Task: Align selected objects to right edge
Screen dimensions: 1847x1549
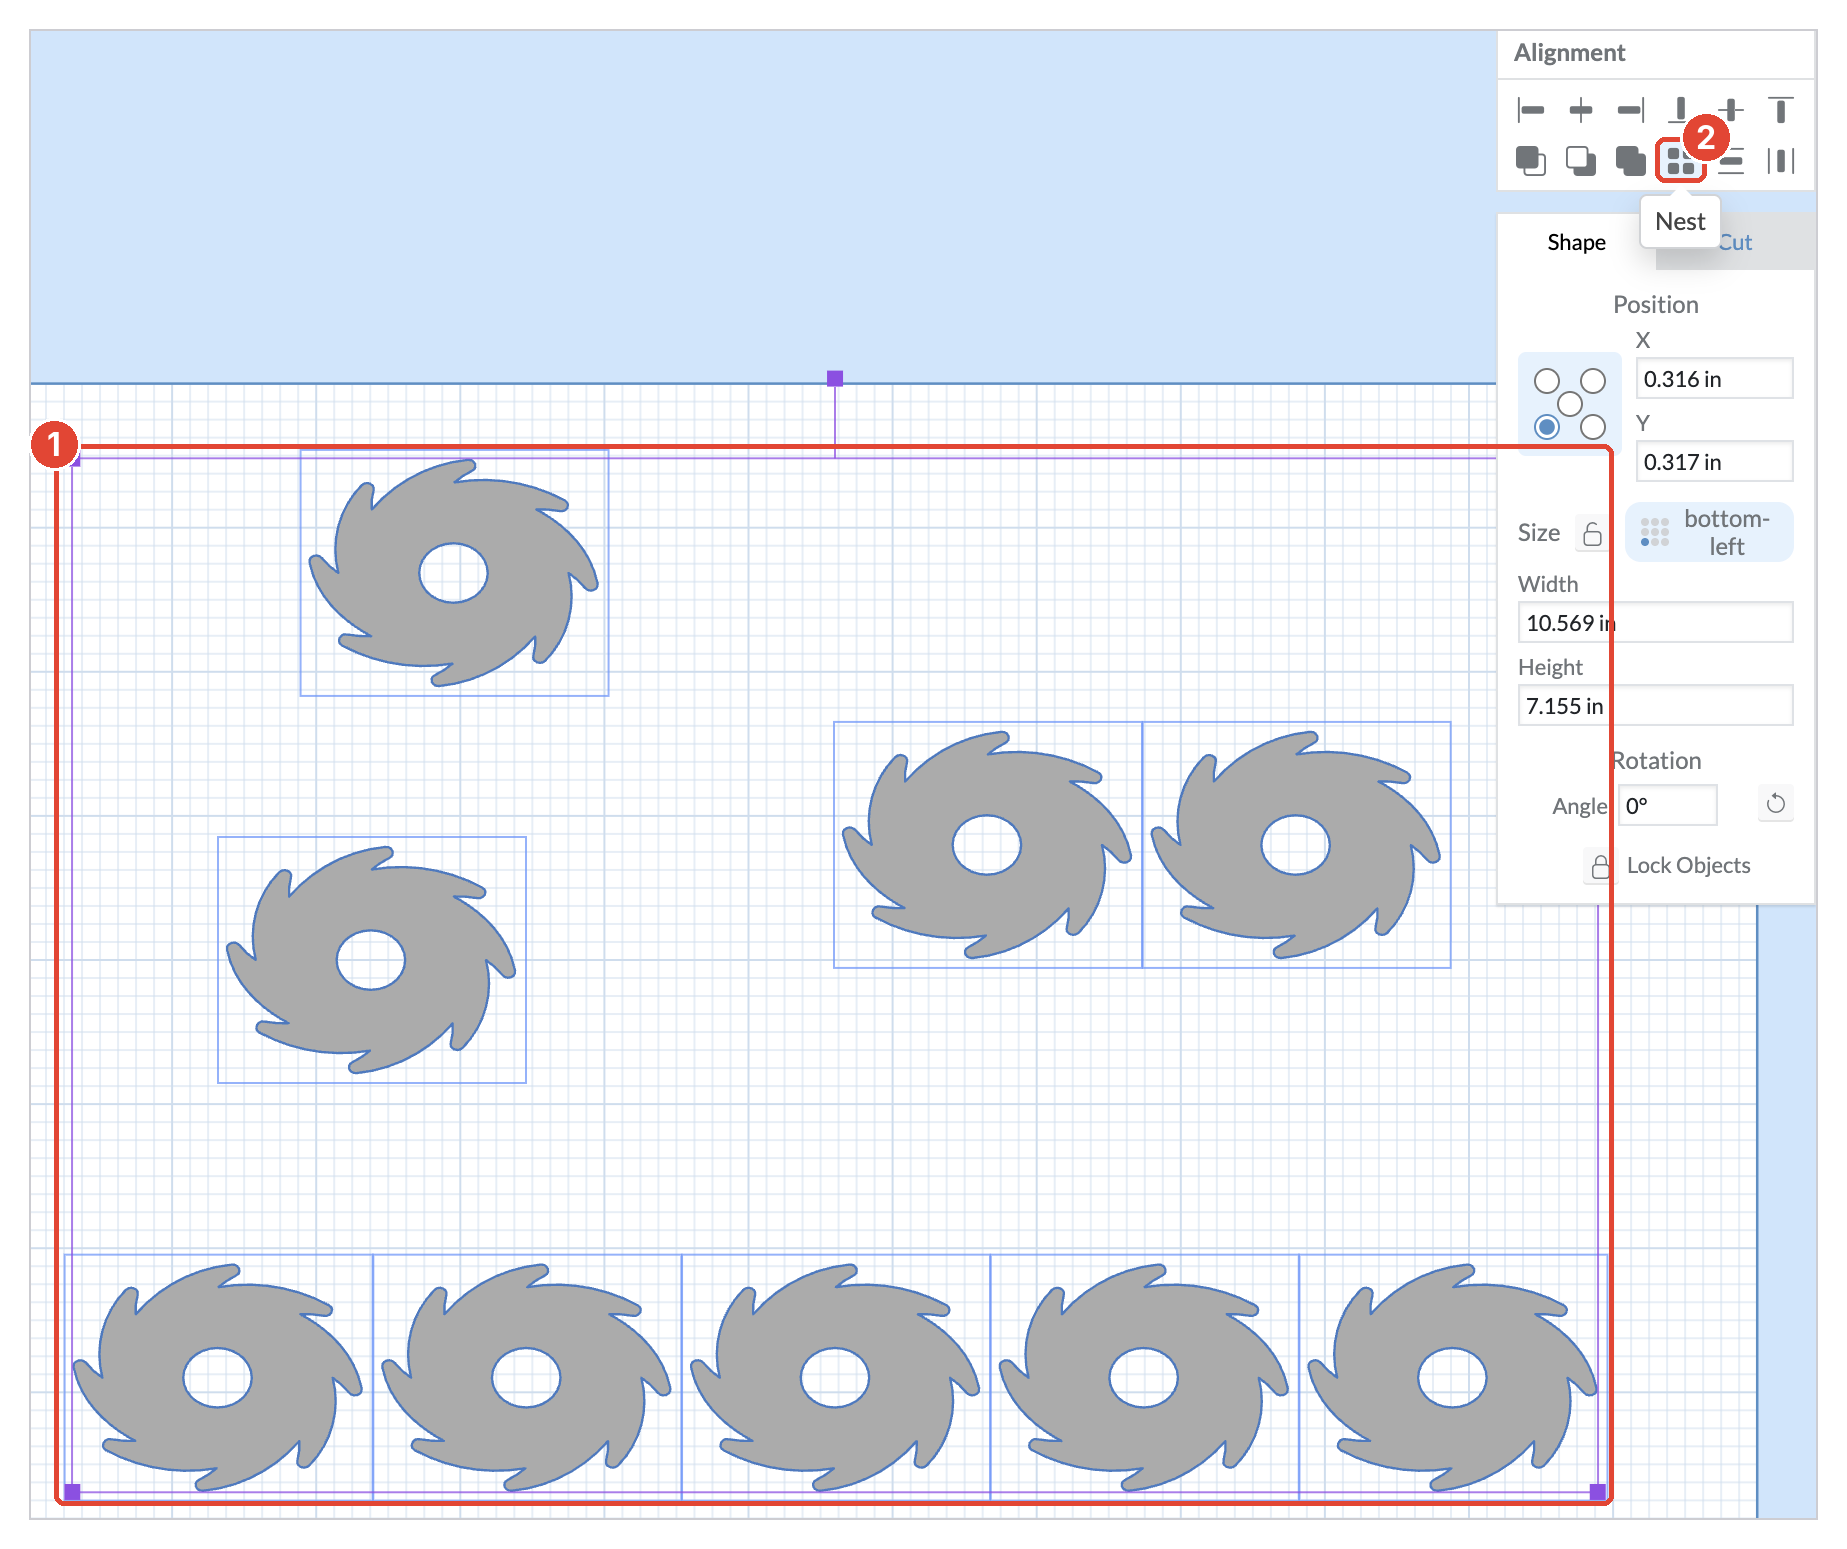Action: (x=1631, y=110)
